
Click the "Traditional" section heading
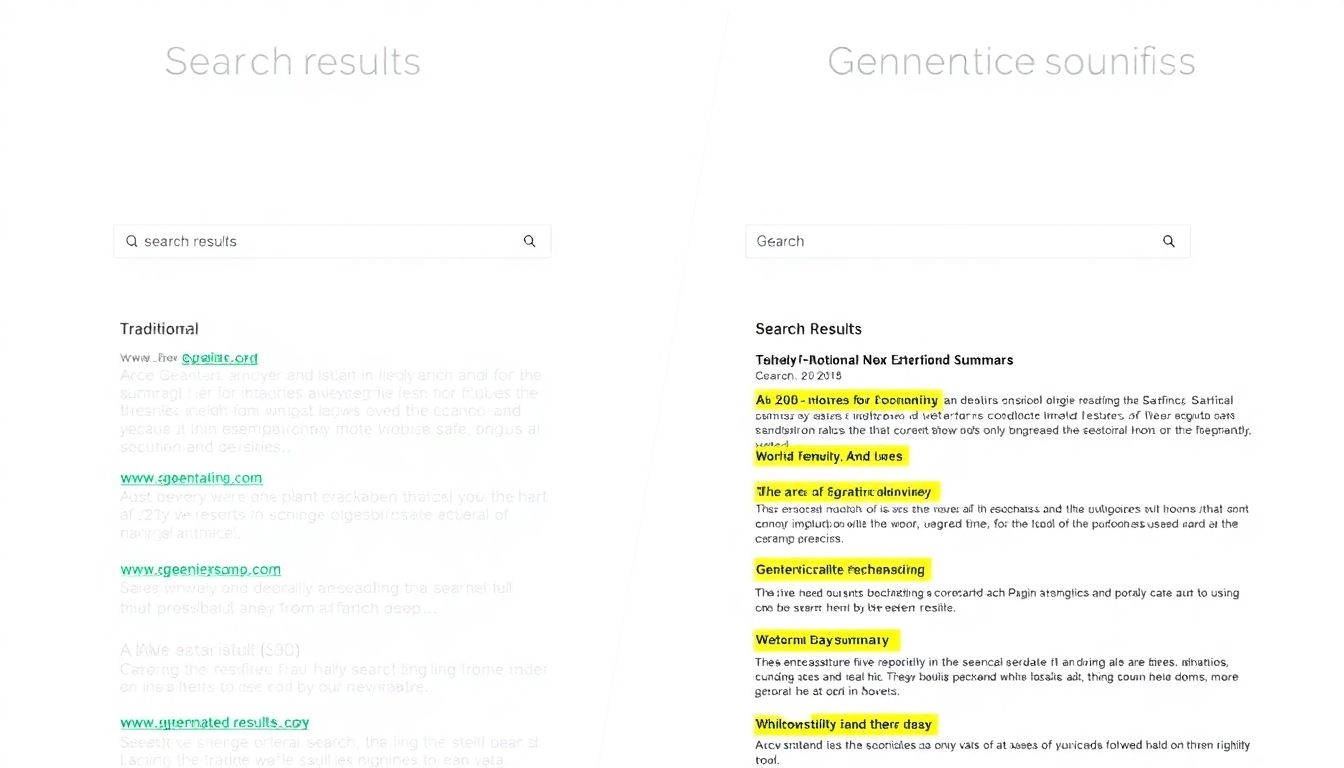coord(159,329)
